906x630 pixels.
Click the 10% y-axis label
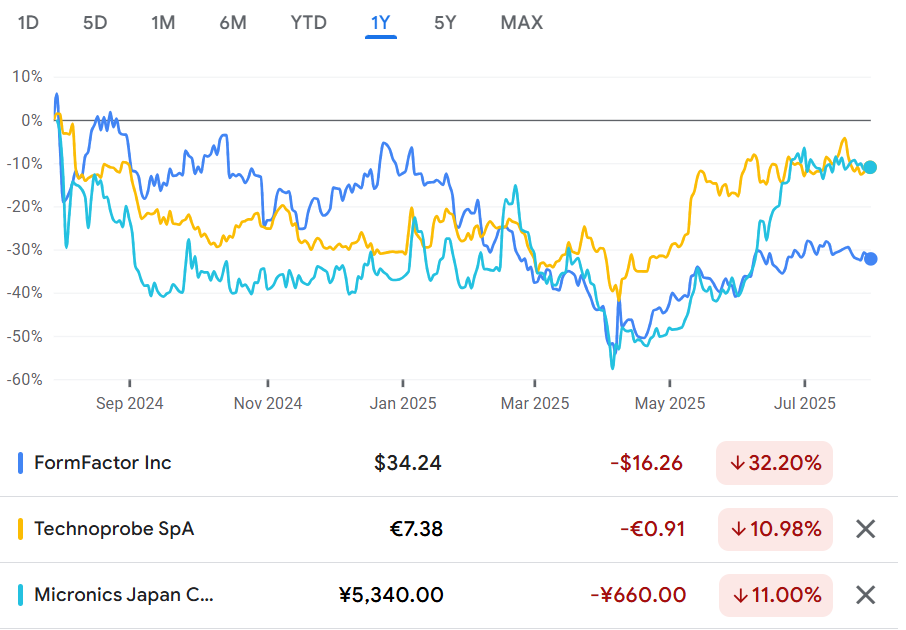click(x=27, y=77)
